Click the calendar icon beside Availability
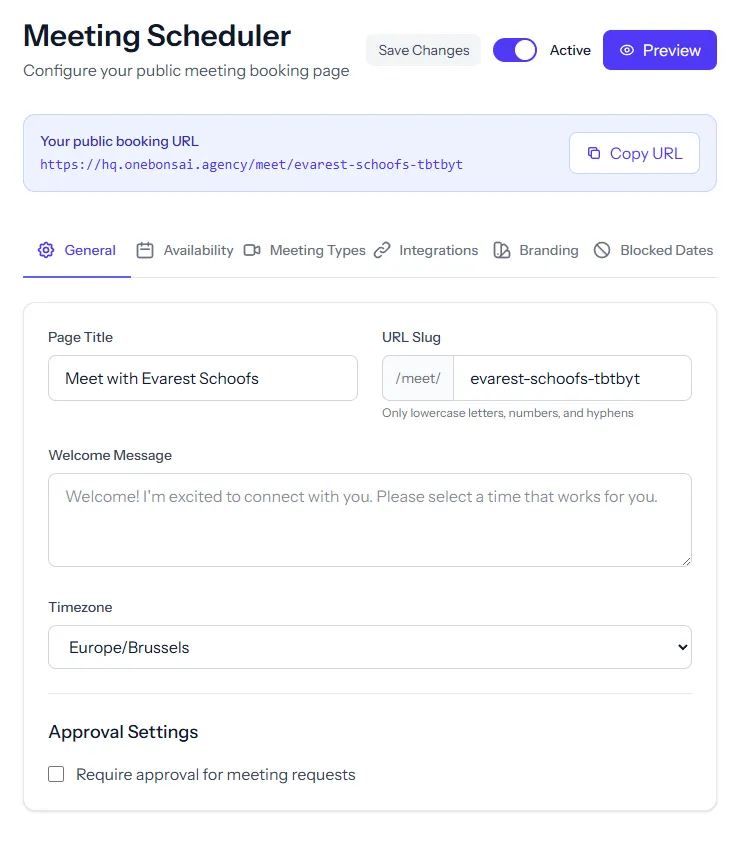739x841 pixels. [143, 250]
